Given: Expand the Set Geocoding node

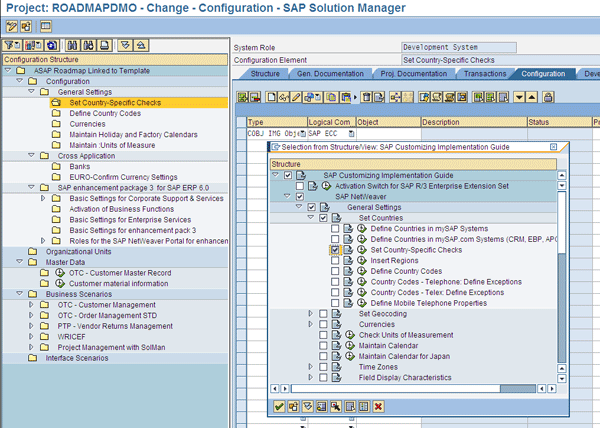Looking at the screenshot, I should tap(311, 314).
